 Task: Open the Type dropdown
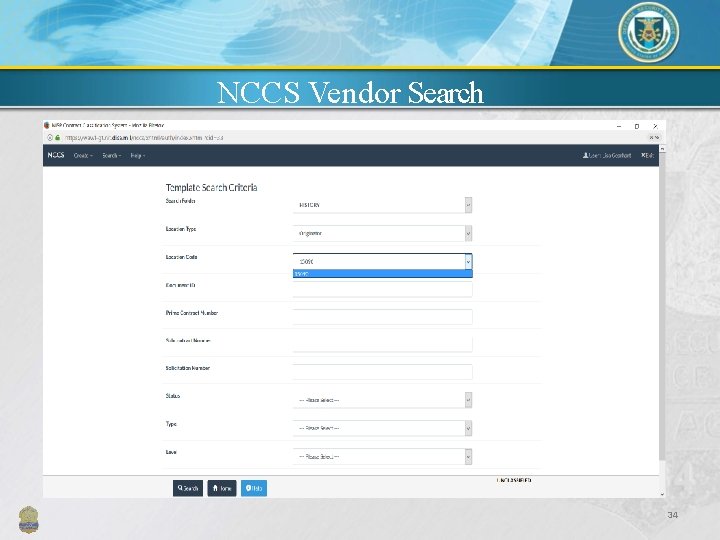point(382,428)
